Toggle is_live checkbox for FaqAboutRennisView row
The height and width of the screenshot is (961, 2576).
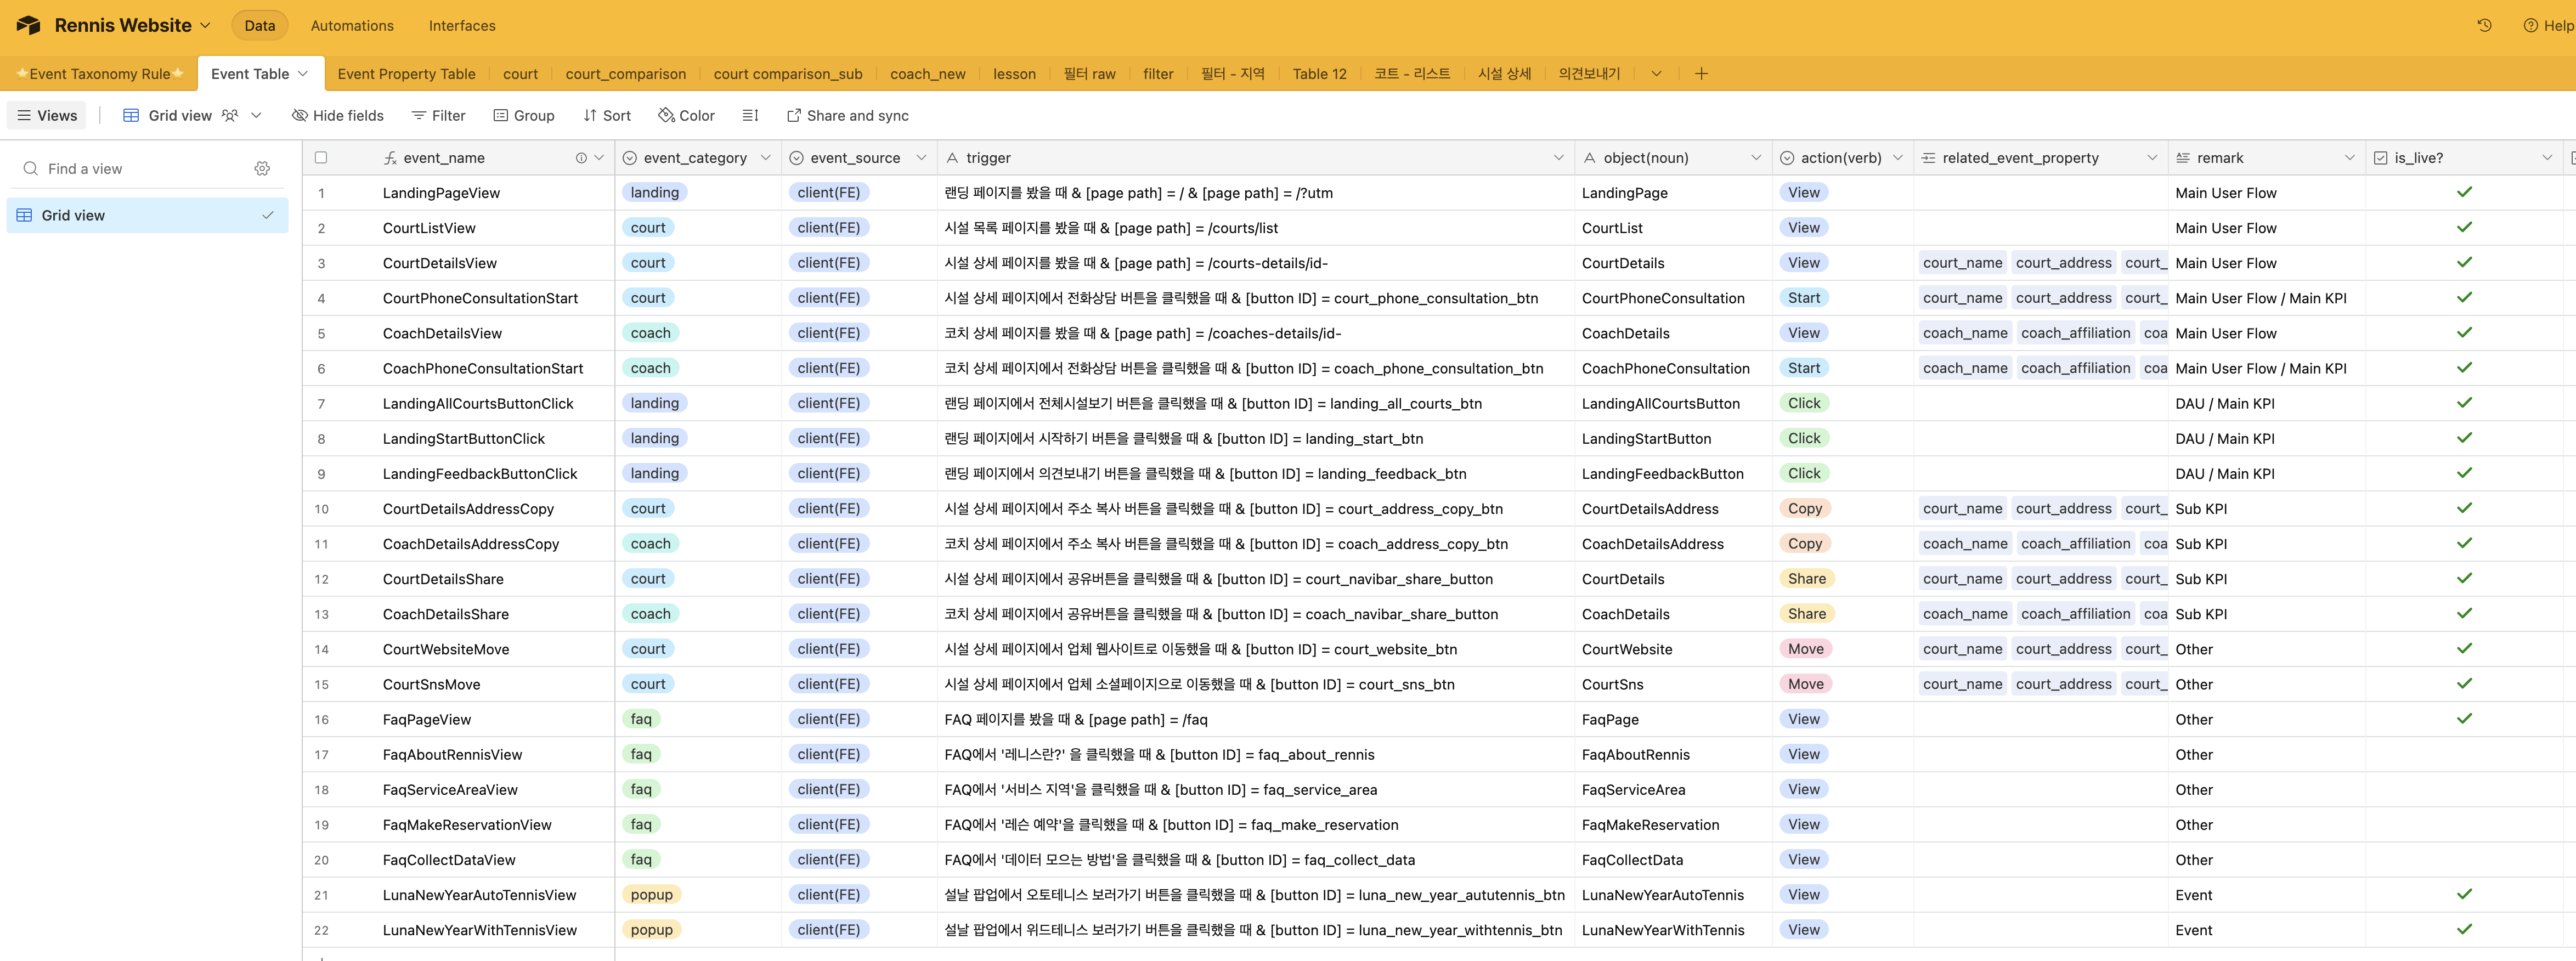point(2464,755)
